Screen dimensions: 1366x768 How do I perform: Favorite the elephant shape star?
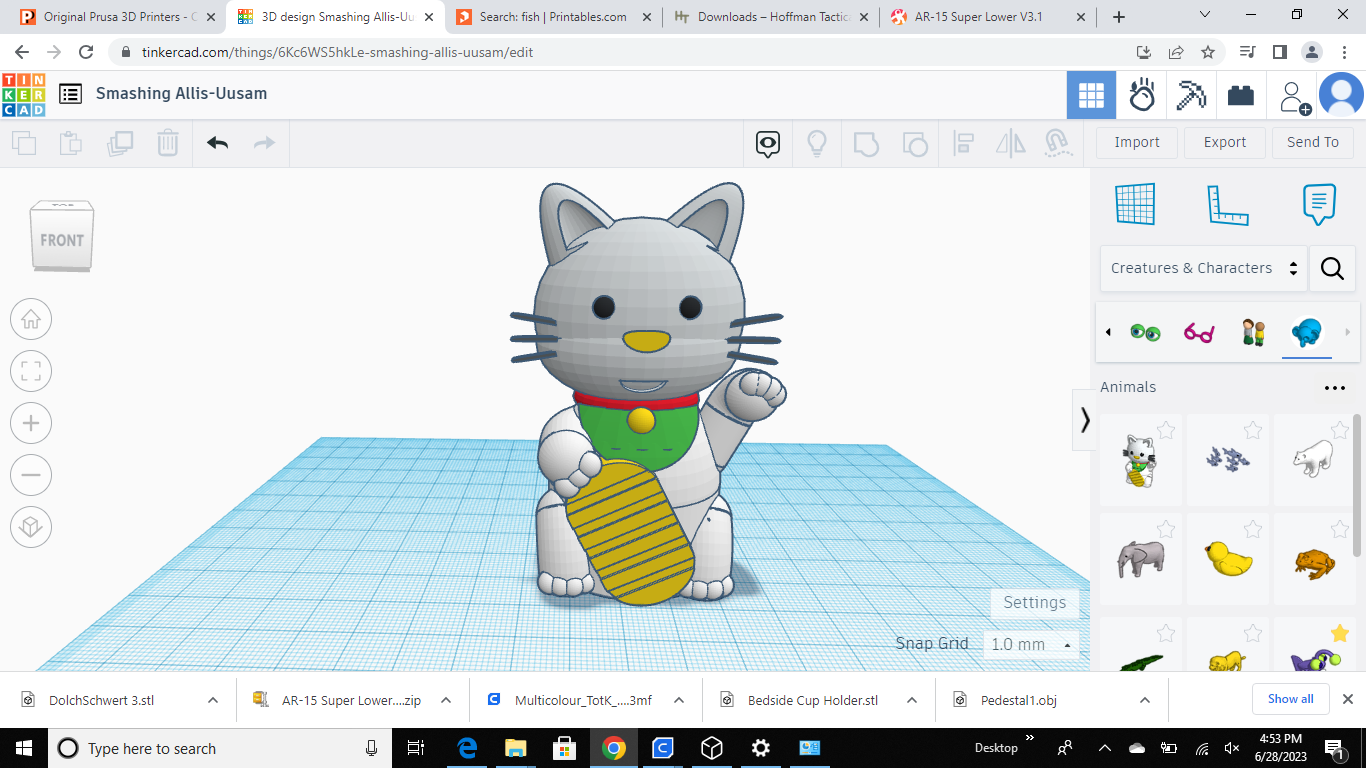[1166, 529]
